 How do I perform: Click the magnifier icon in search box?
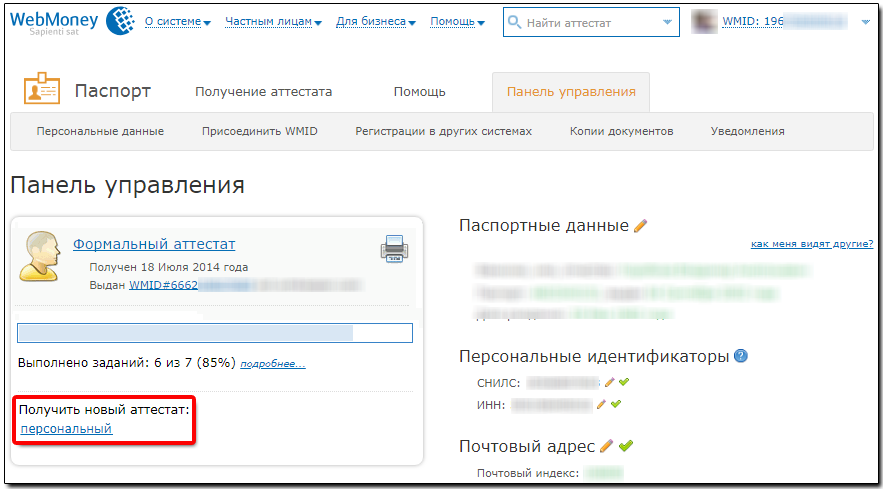514,22
